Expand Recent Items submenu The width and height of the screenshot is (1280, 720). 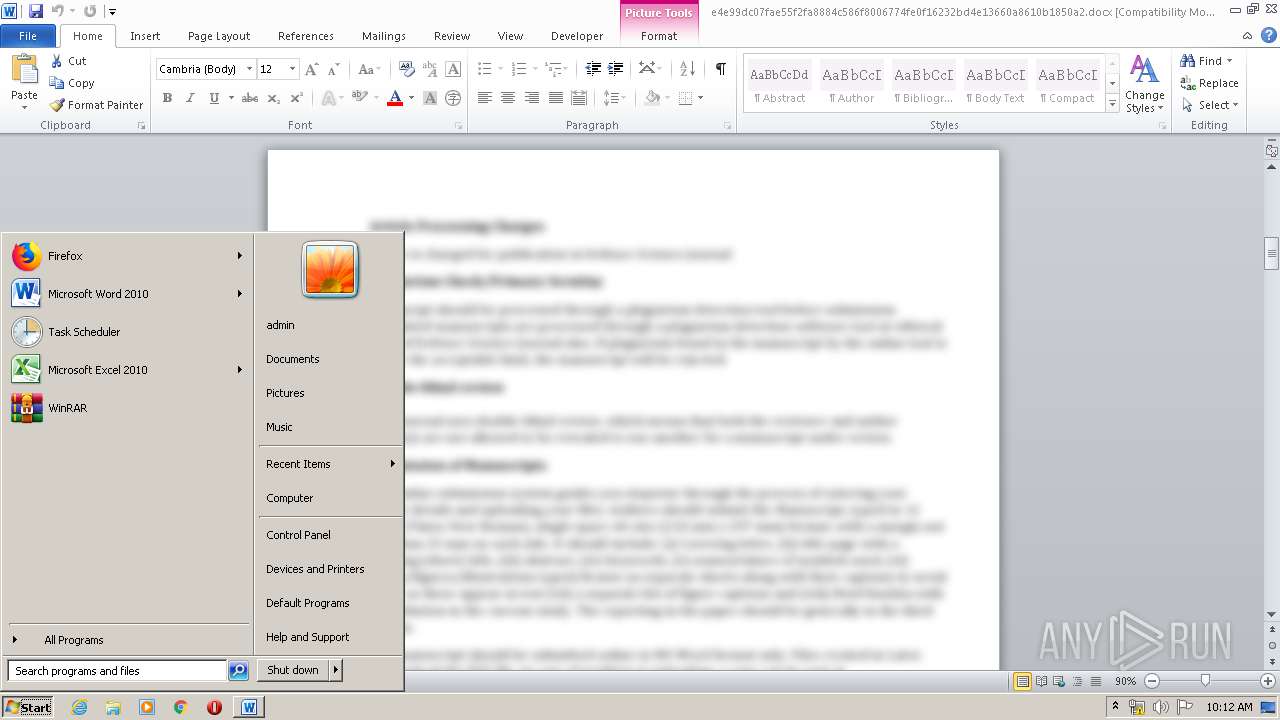pyautogui.click(x=393, y=464)
